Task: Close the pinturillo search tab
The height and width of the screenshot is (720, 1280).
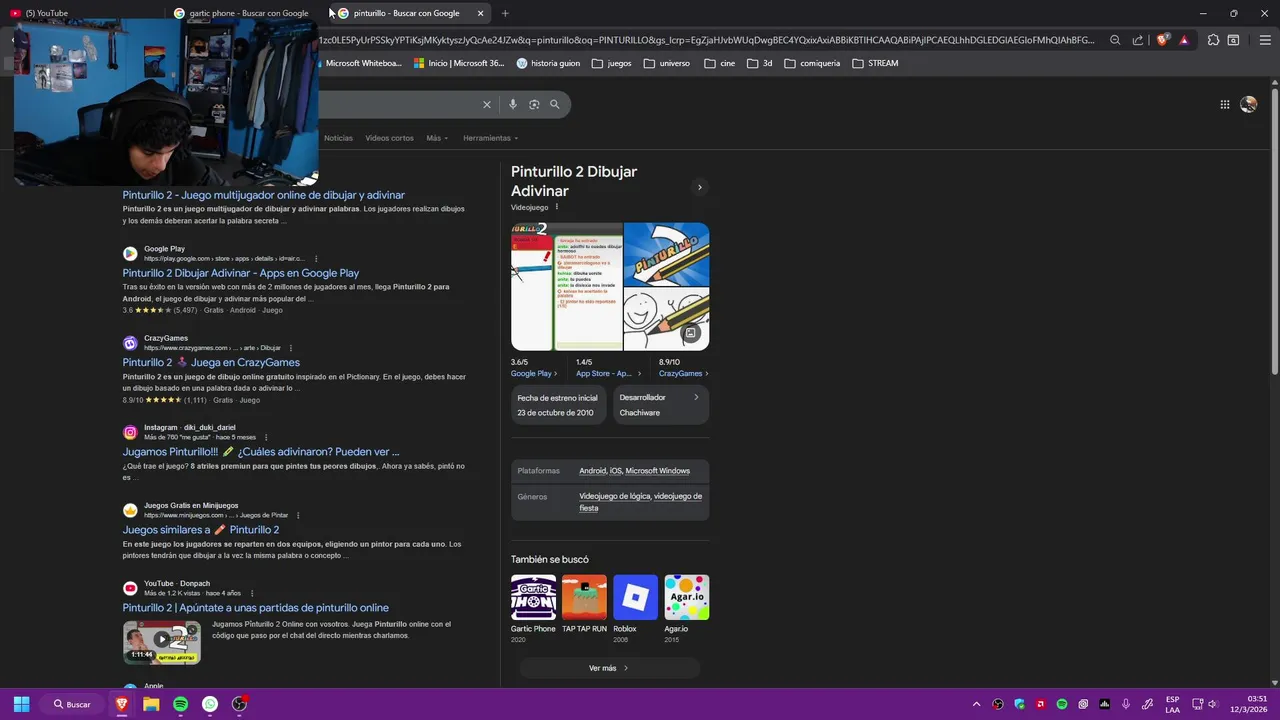Action: (x=480, y=13)
